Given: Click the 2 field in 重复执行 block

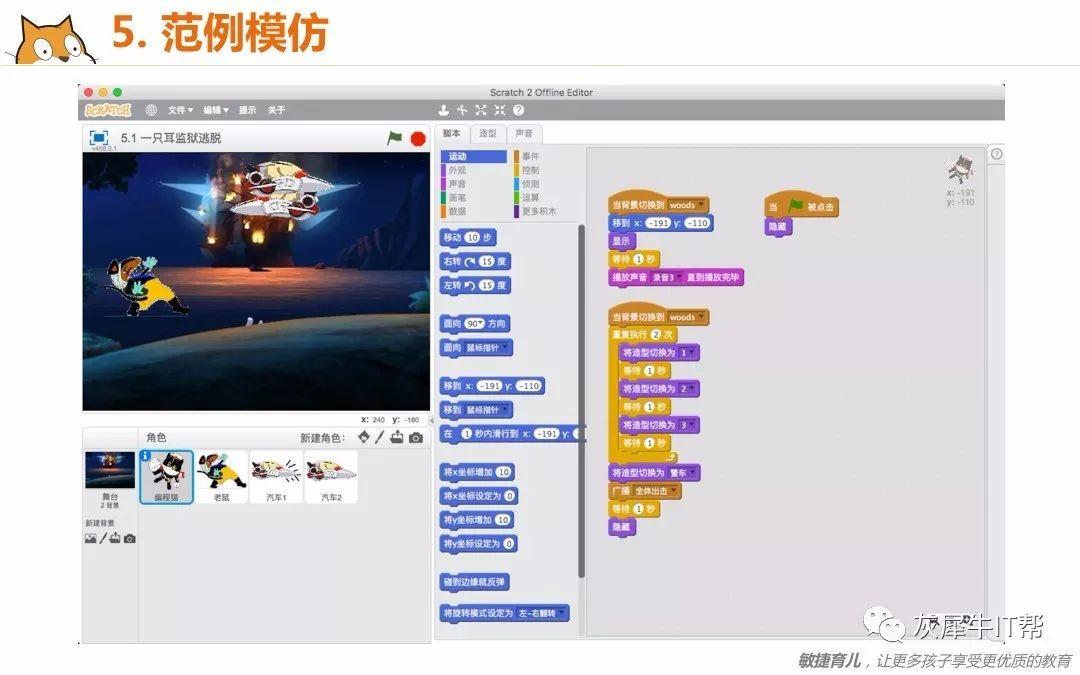Looking at the screenshot, I should (656, 335).
